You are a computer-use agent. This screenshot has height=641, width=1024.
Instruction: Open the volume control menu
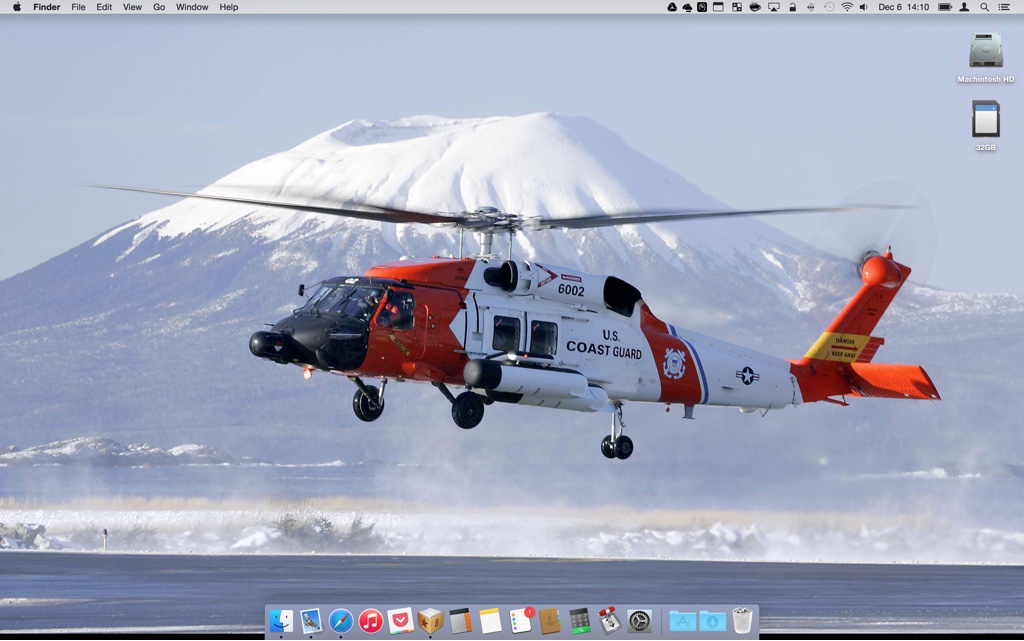click(x=864, y=7)
